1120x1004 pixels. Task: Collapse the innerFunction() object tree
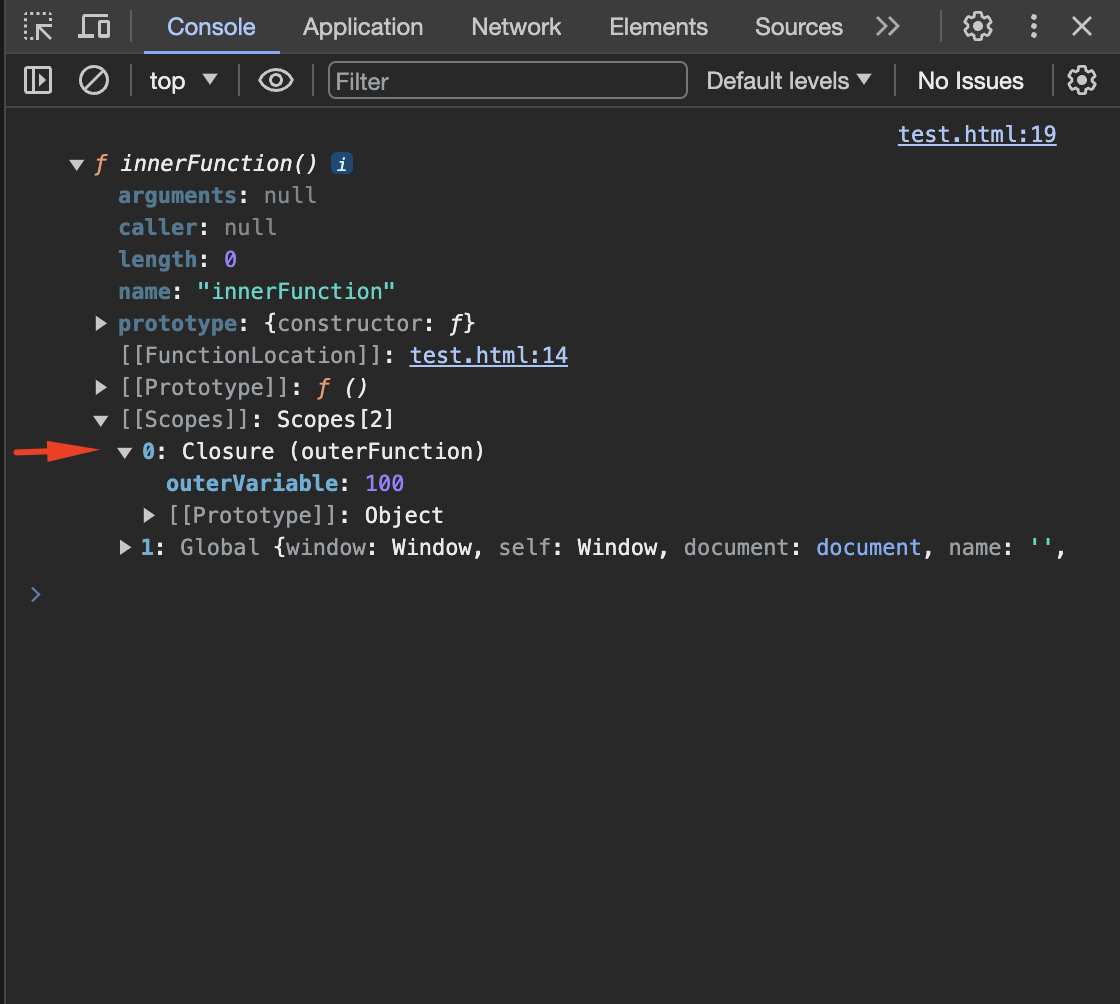[77, 165]
